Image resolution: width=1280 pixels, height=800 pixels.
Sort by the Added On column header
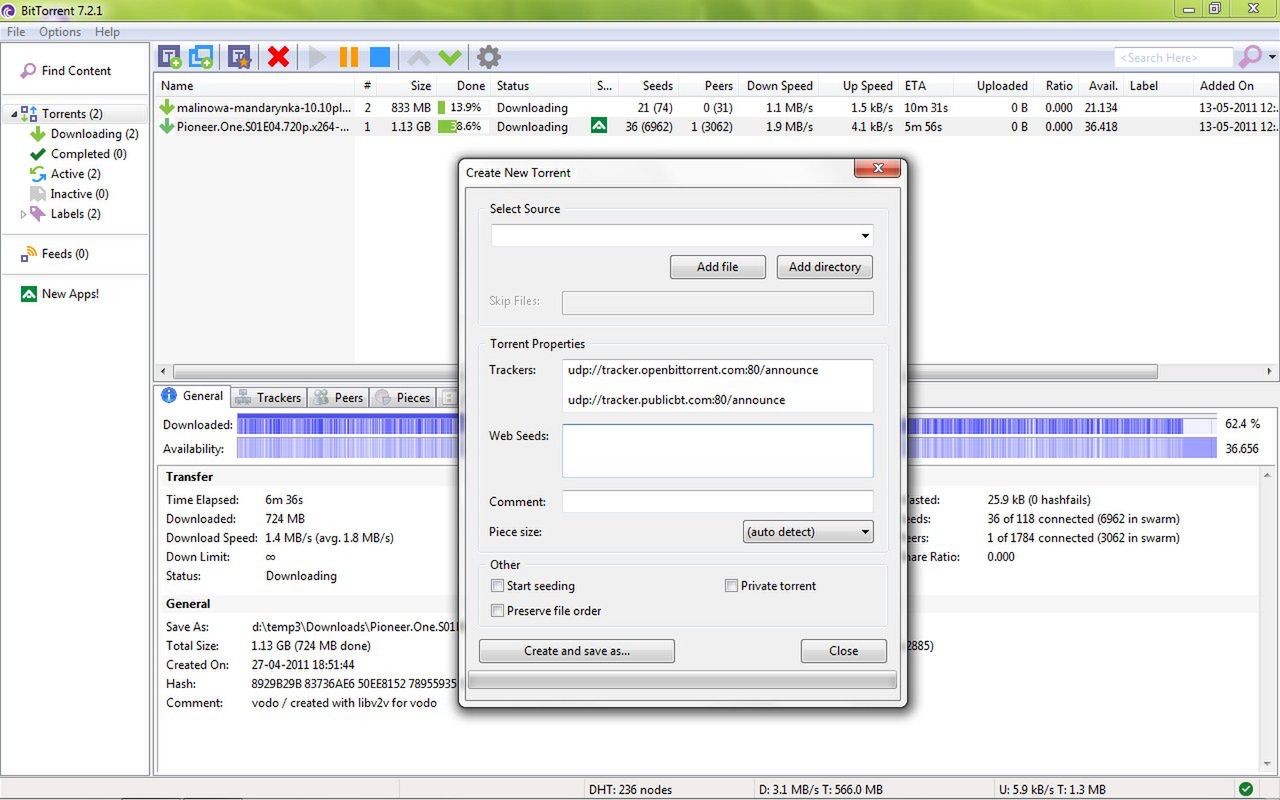[x=1237, y=86]
